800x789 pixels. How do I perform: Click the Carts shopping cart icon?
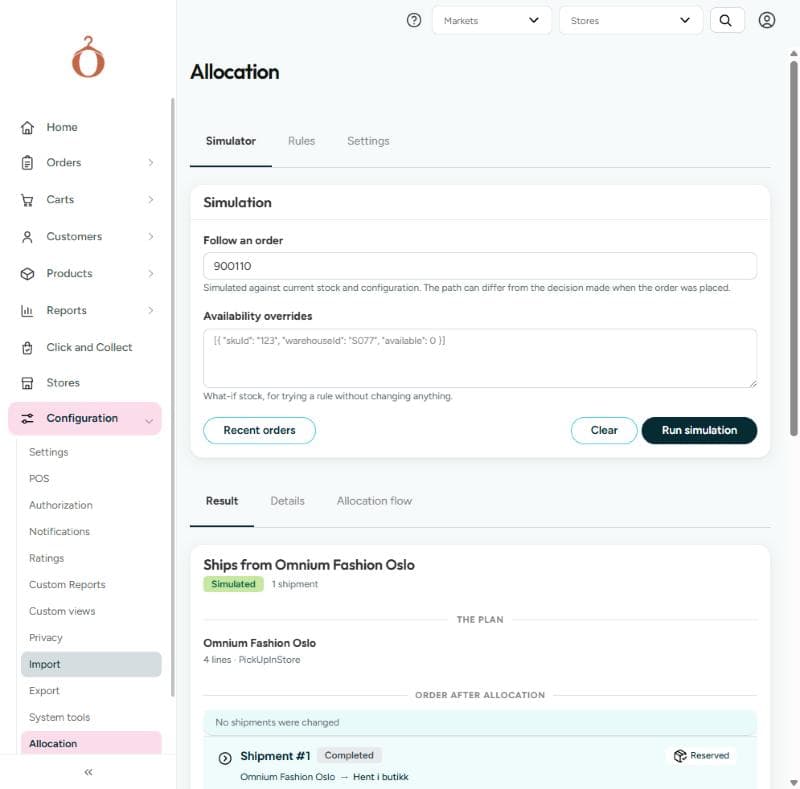(28, 200)
